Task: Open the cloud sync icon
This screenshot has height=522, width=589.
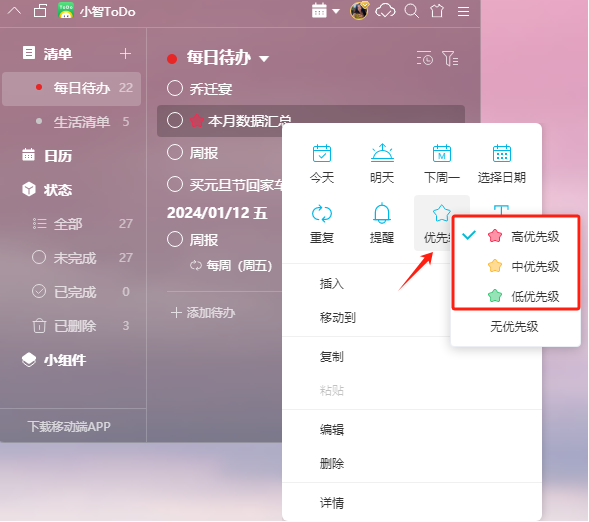Action: pos(385,11)
